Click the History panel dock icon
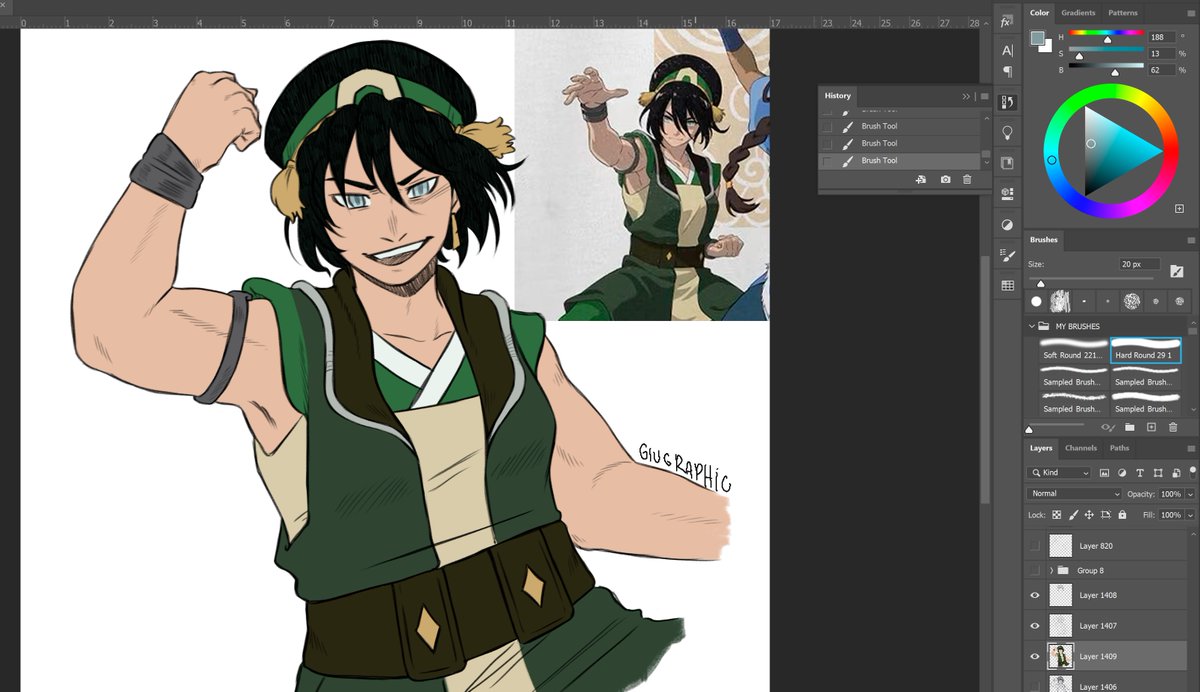Image resolution: width=1200 pixels, height=692 pixels. 1007,102
